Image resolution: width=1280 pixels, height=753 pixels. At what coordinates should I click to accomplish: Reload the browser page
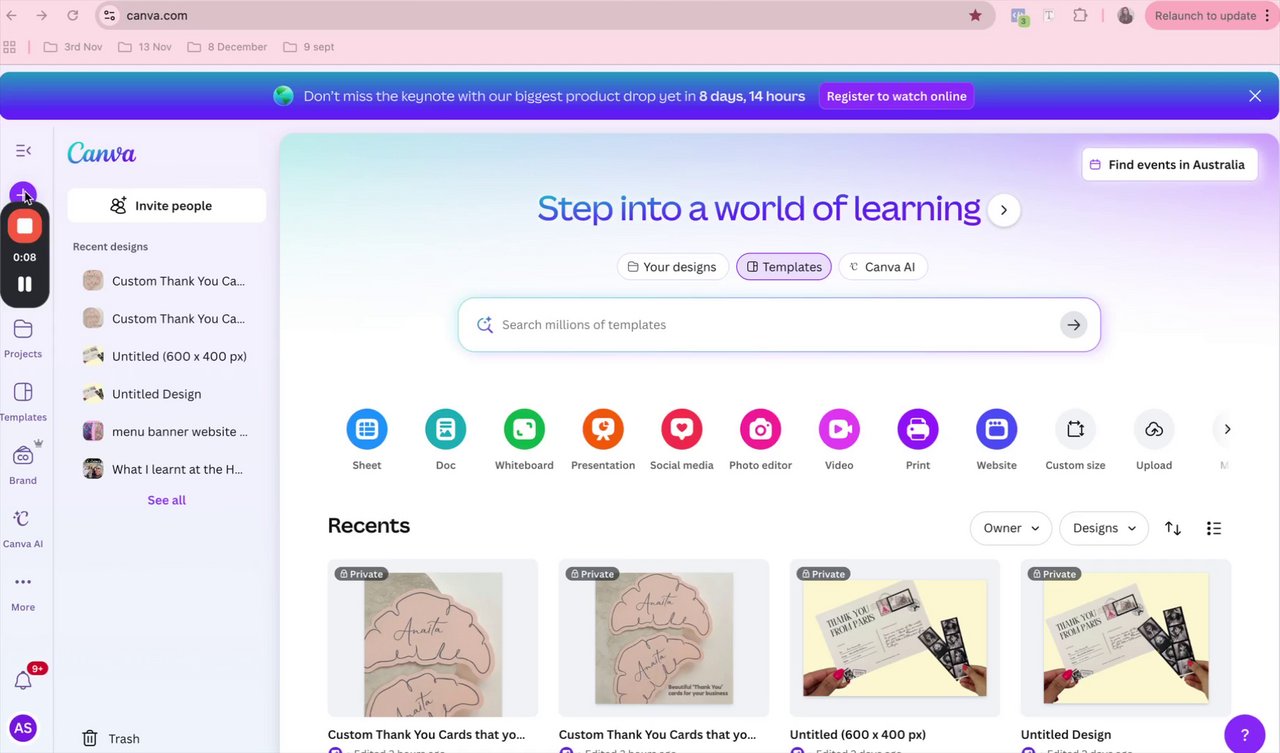click(x=72, y=15)
